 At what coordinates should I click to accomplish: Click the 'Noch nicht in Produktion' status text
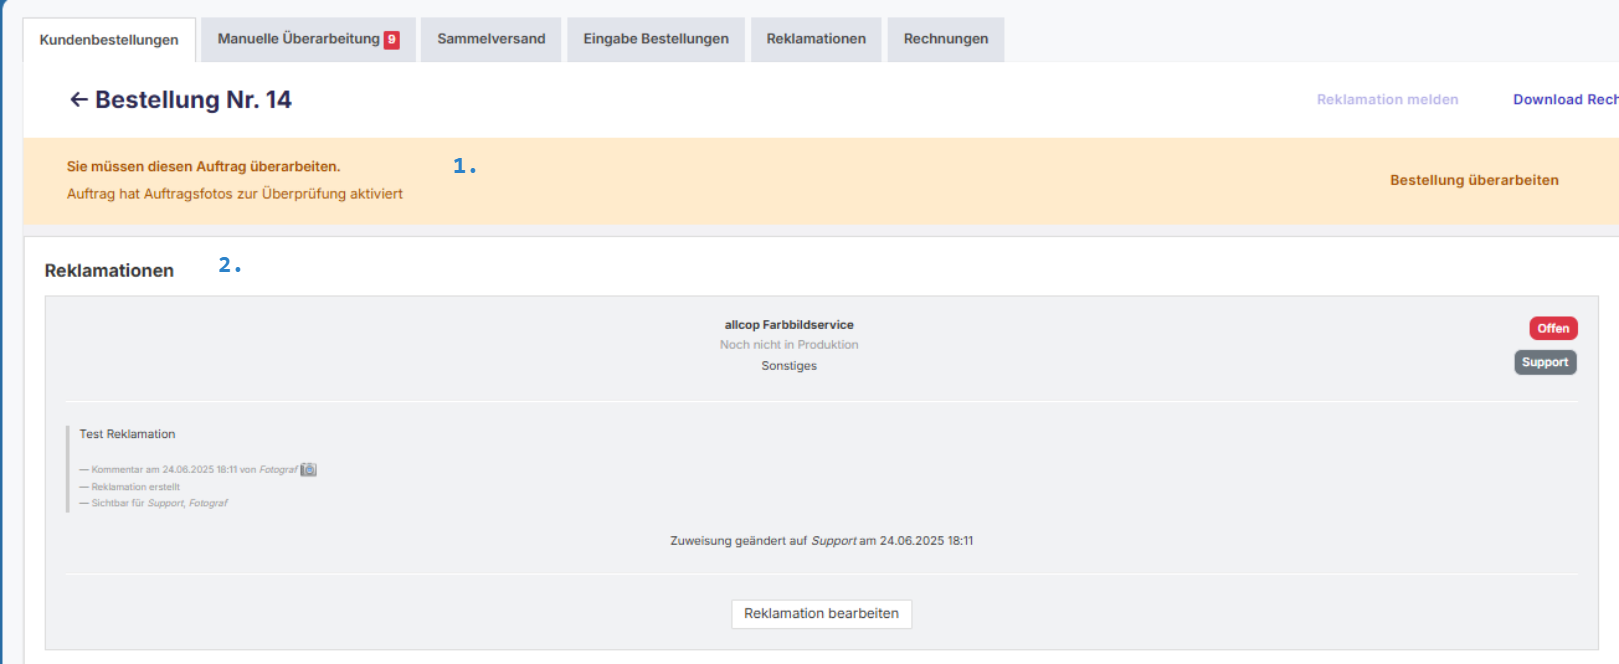(x=789, y=345)
